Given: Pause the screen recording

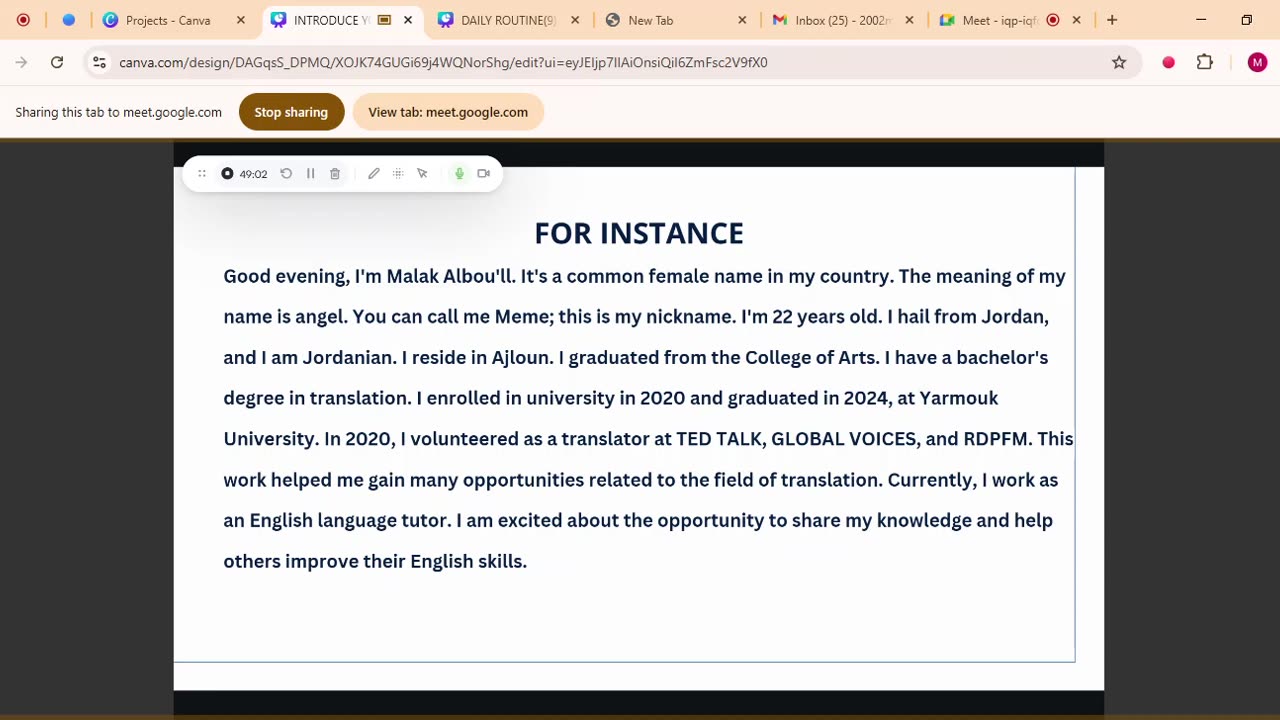Looking at the screenshot, I should pos(311,174).
